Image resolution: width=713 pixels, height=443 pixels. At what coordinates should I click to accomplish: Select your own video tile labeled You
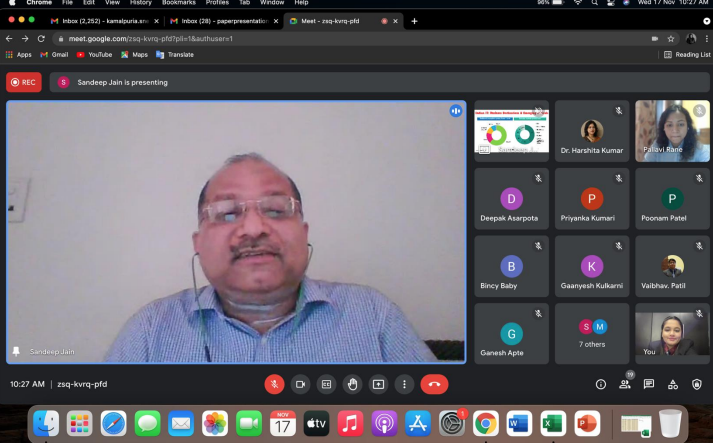tap(673, 334)
